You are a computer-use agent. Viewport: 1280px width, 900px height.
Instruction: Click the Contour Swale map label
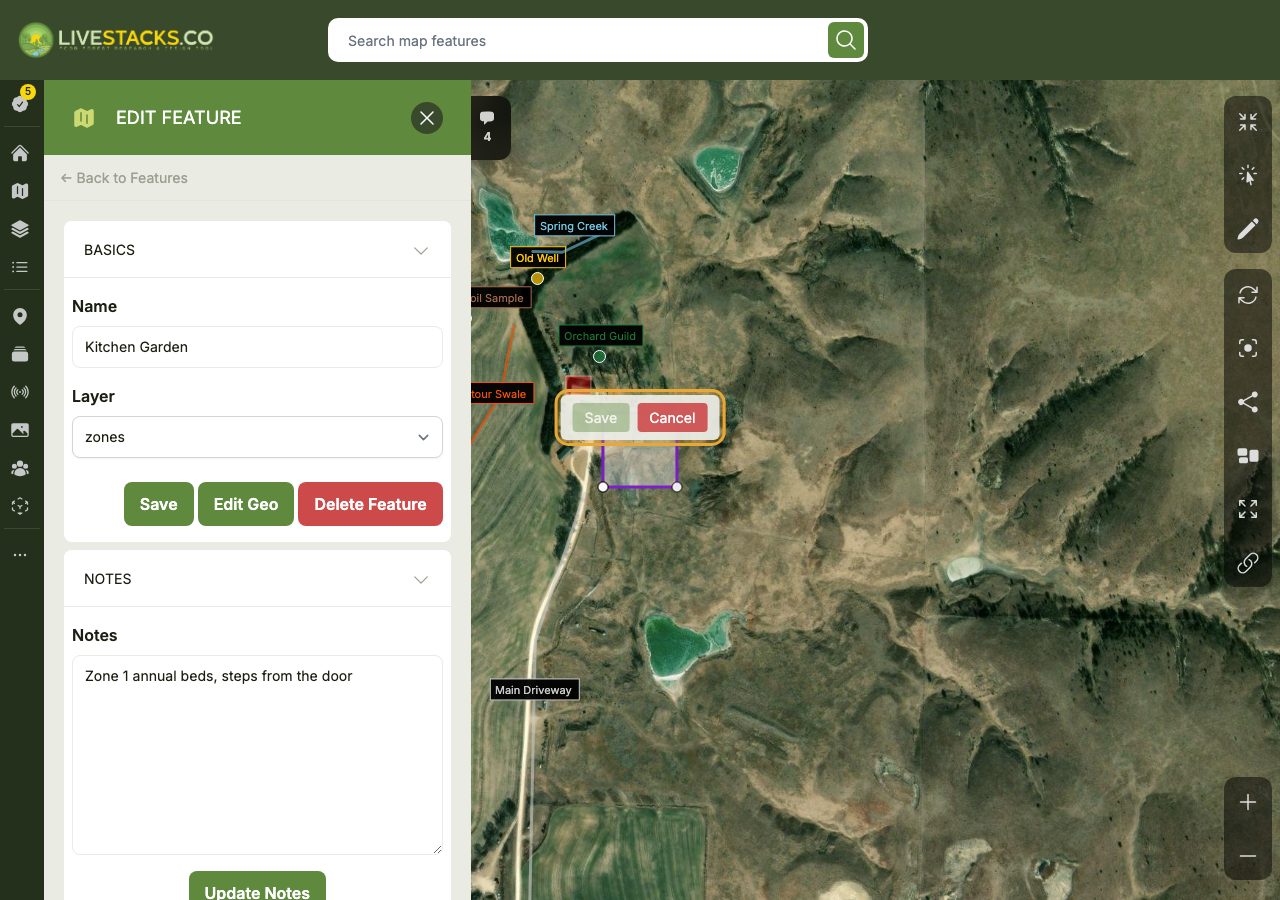[x=502, y=394]
